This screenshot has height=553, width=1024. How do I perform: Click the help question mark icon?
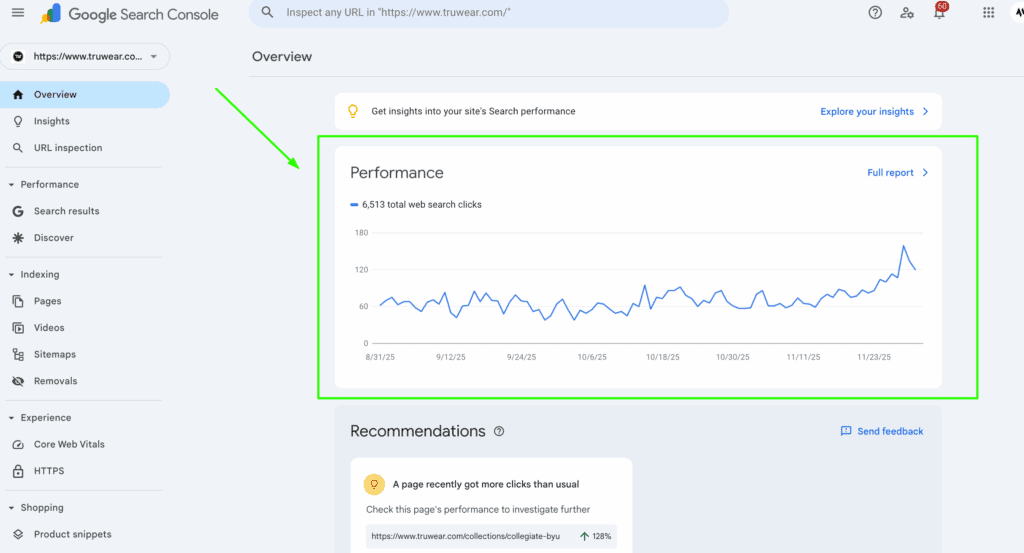875,13
